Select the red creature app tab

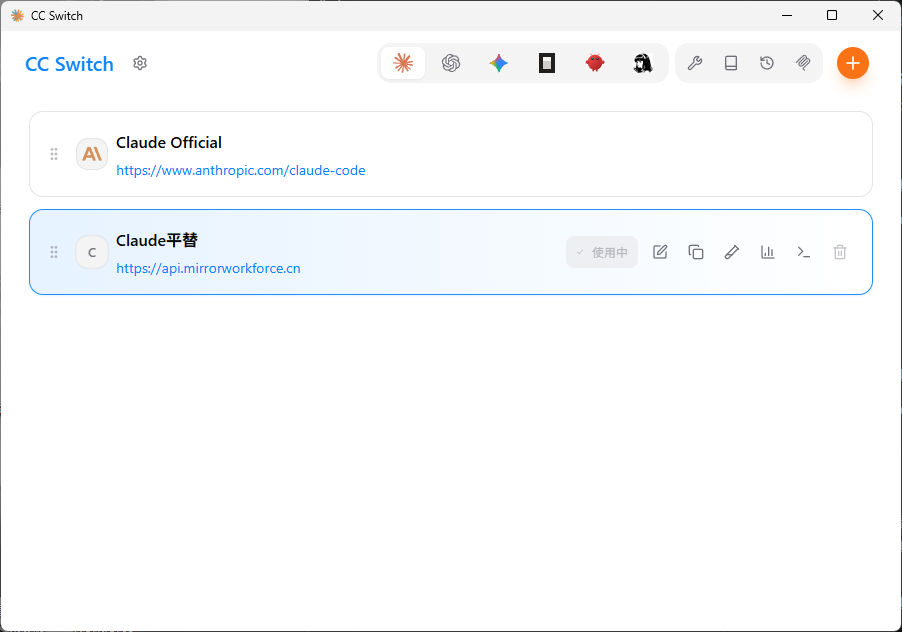pos(595,63)
